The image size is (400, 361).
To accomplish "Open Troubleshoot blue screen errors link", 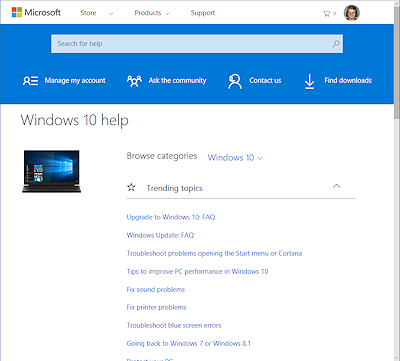I will (174, 325).
